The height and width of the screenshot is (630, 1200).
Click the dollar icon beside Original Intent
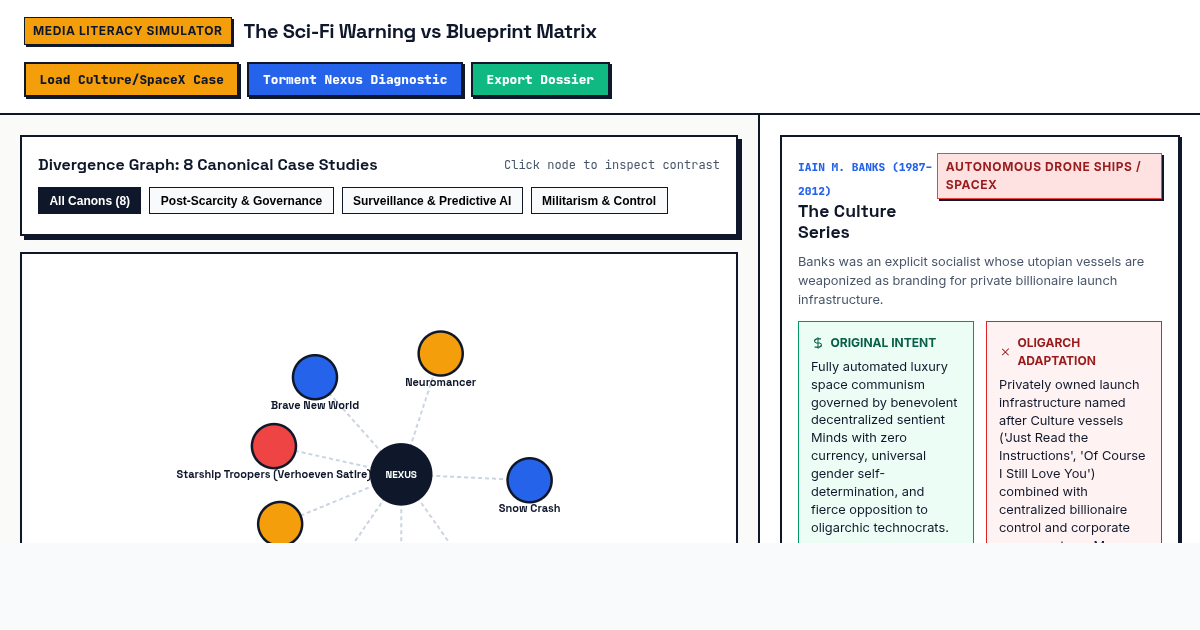click(818, 343)
